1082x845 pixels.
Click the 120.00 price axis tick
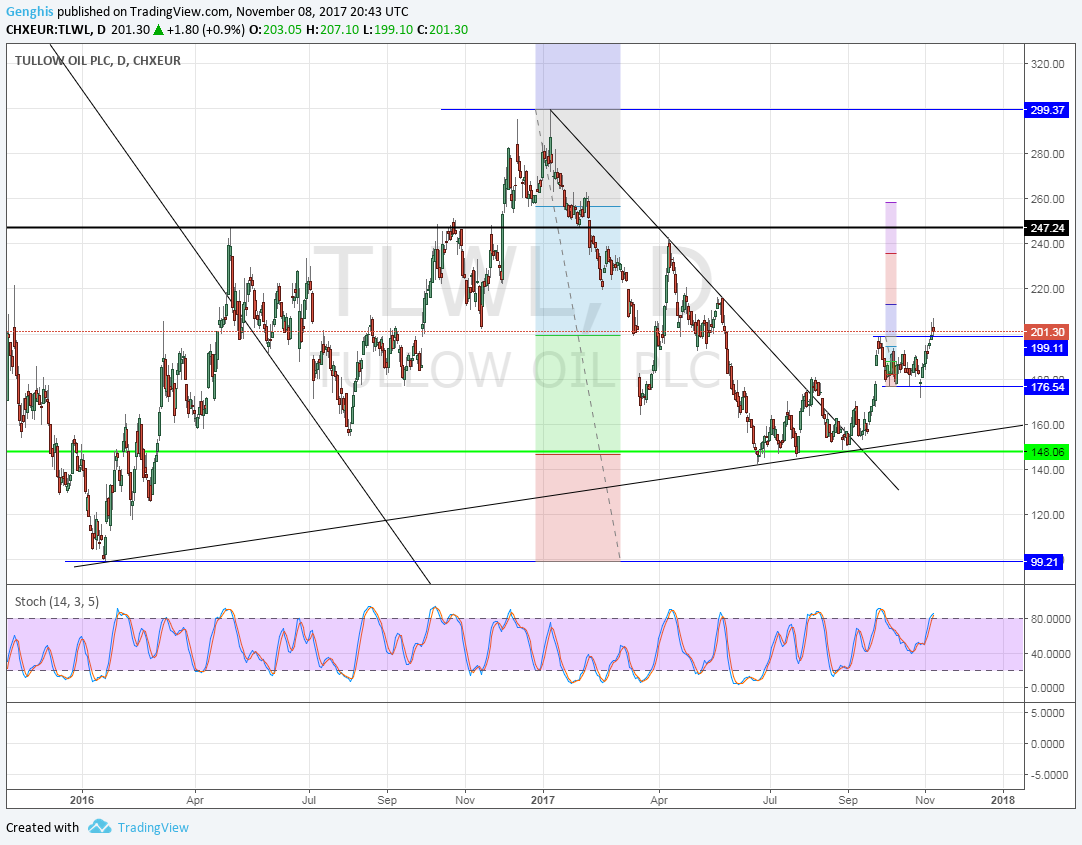(1047, 515)
